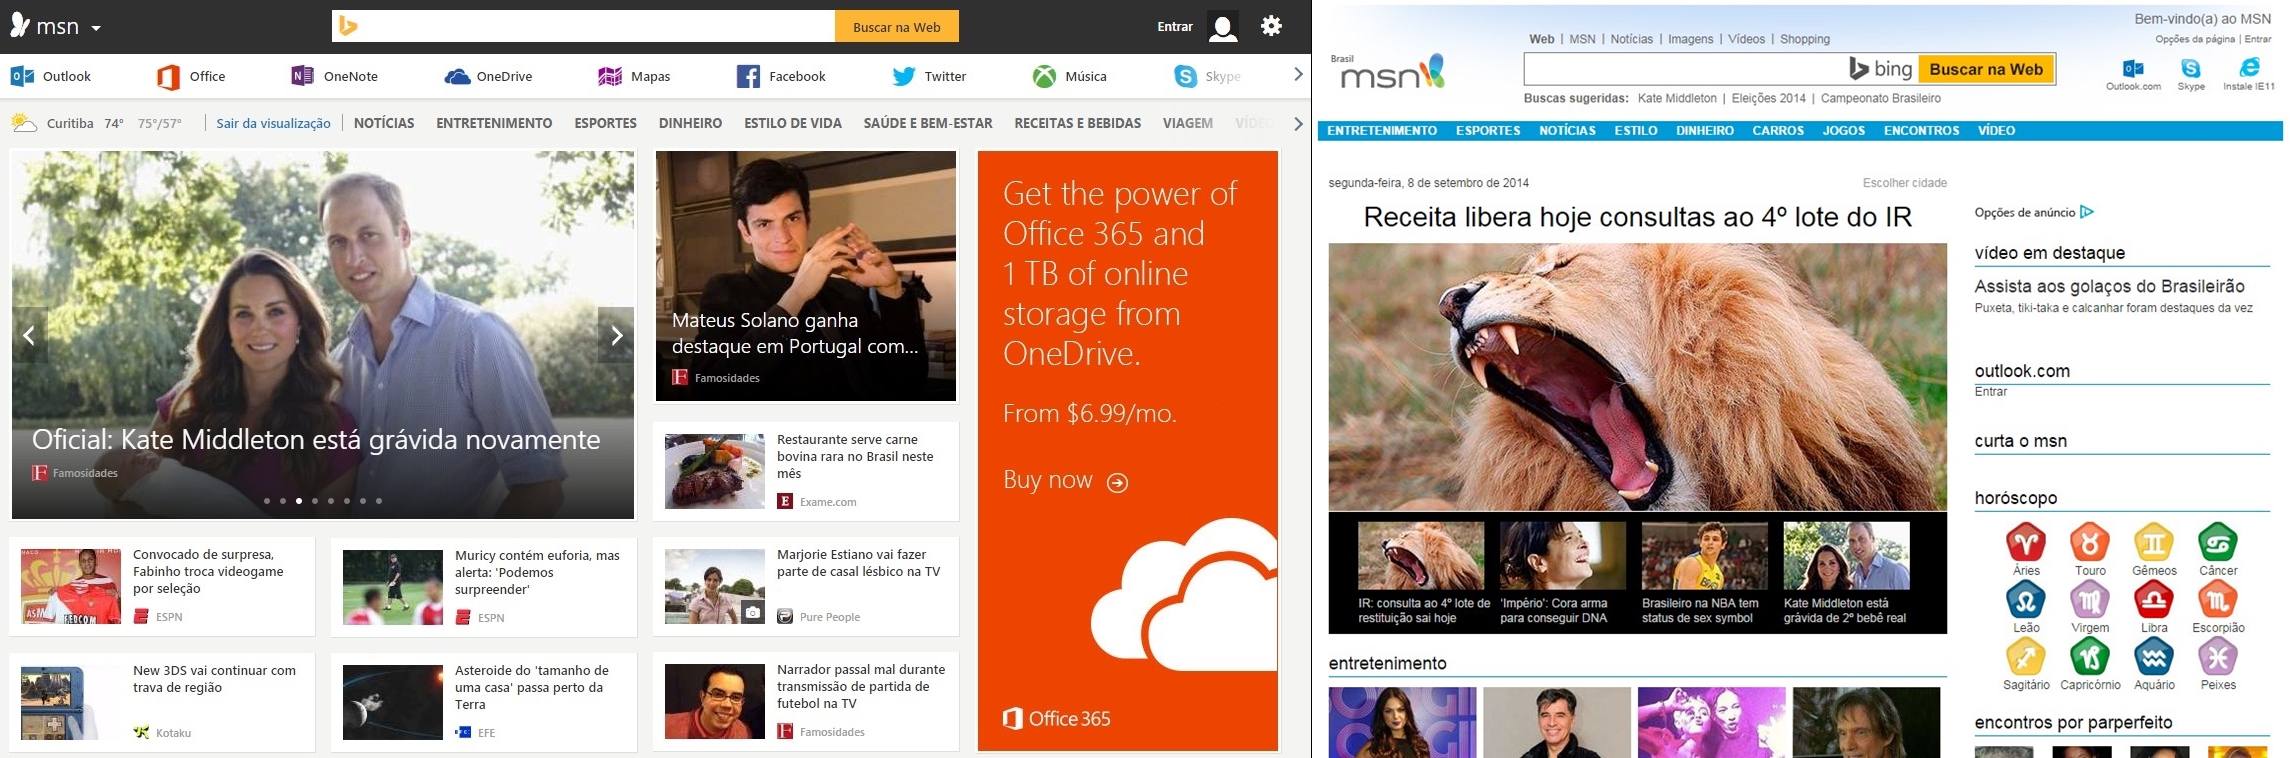Open the Kate Middleton grávida thumbnail story
Screen dimensions: 2290x758
1846,574
